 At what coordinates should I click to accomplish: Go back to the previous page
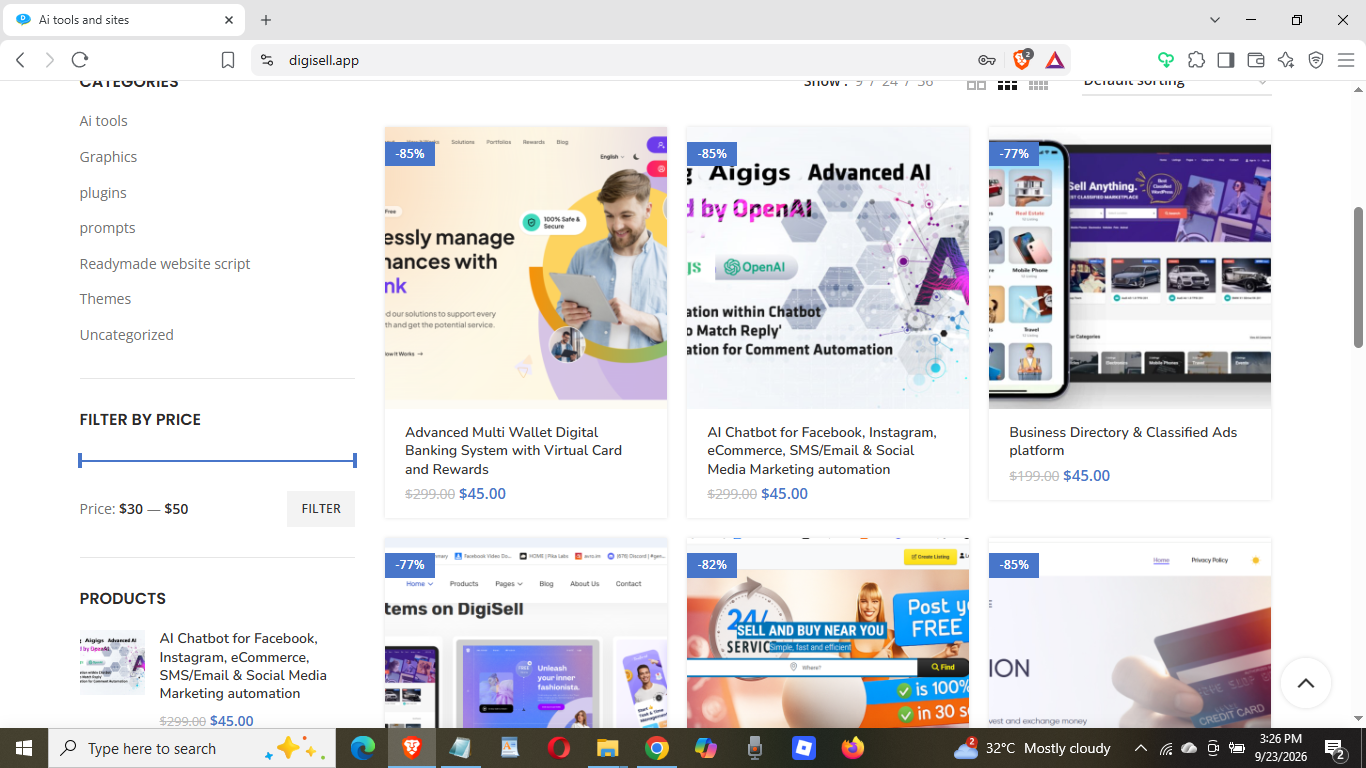[x=20, y=60]
